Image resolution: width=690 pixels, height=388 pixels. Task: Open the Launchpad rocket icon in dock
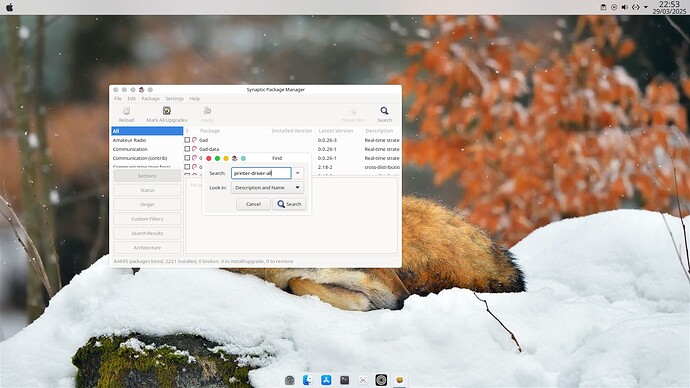pyautogui.click(x=290, y=380)
